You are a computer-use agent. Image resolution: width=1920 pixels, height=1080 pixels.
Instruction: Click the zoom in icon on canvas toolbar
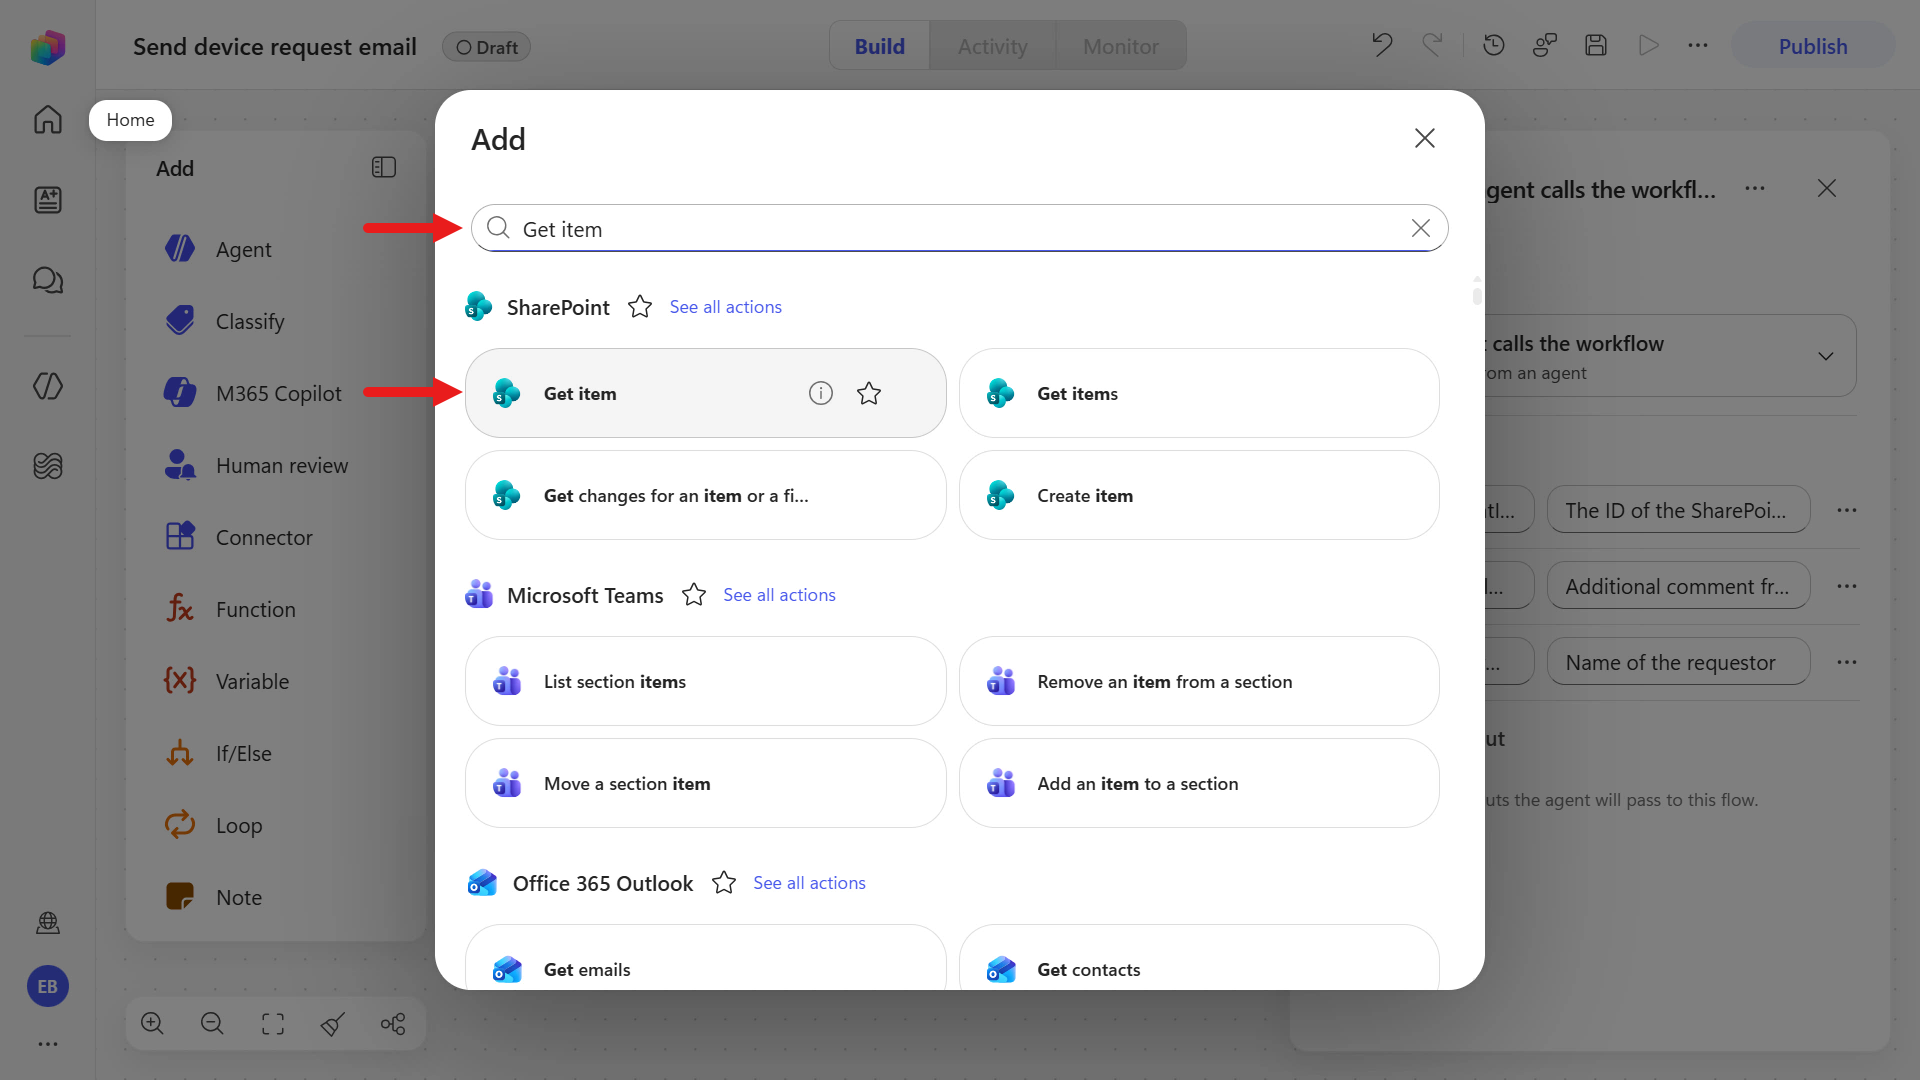(x=152, y=1023)
